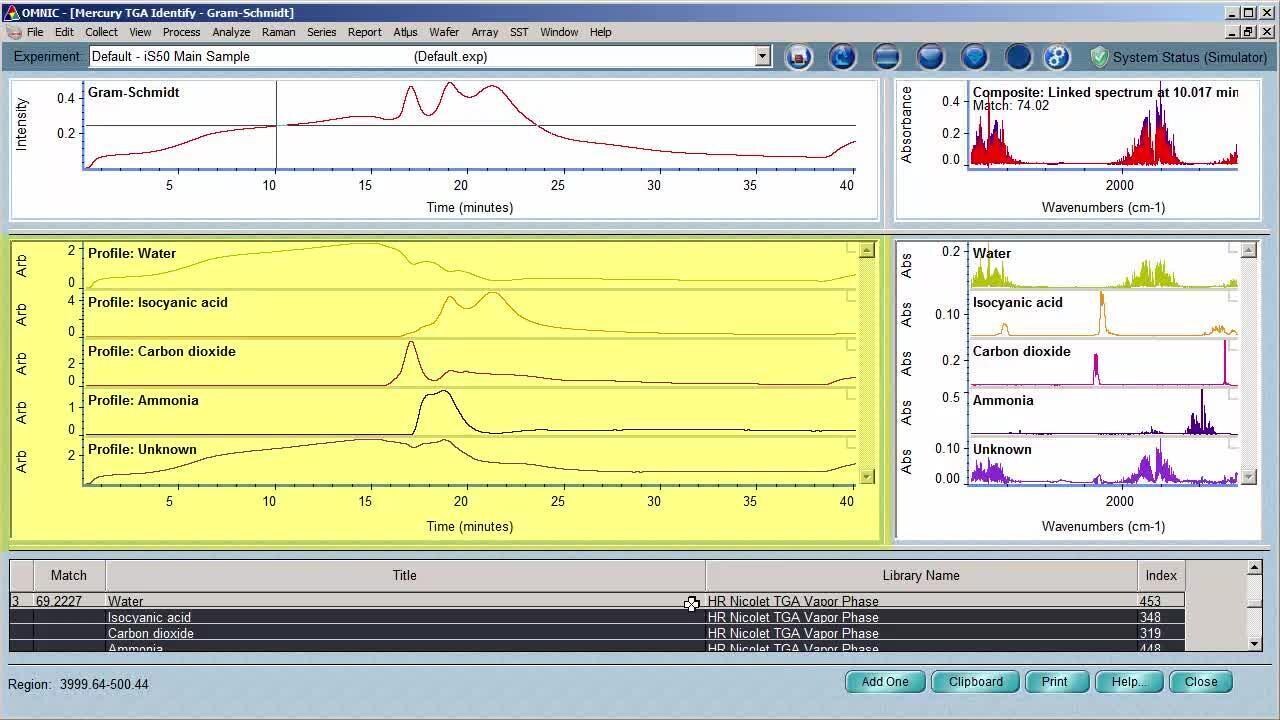The image size is (1280, 720).
Task: Click the blank dark-blue round toolbar button
Action: click(x=1018, y=57)
